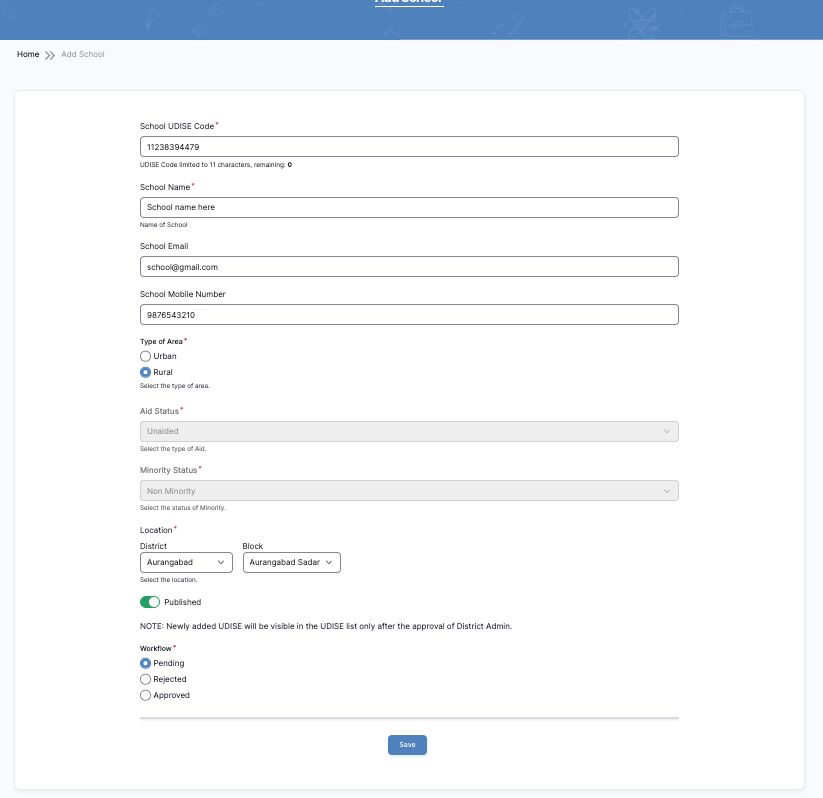
Task: Toggle the Published switch off
Action: (150, 602)
